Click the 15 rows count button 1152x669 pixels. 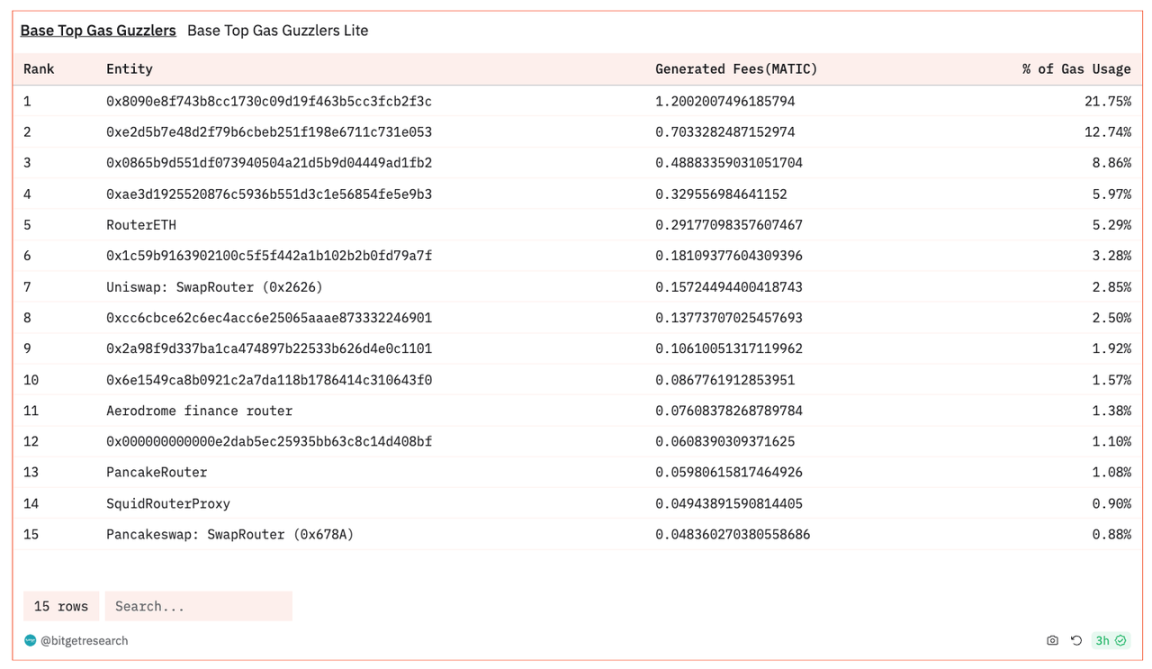click(61, 606)
